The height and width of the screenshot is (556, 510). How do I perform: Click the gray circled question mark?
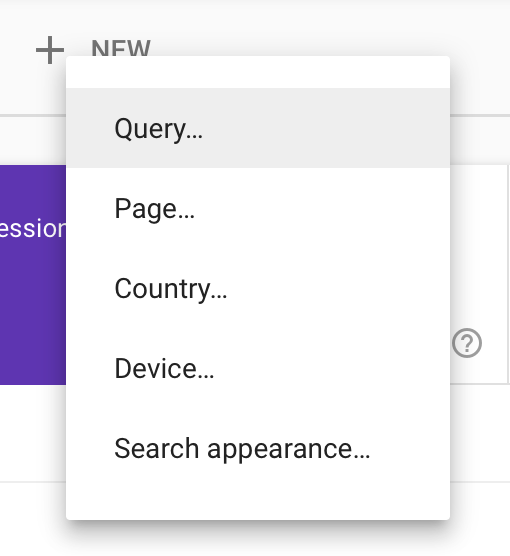(x=467, y=343)
